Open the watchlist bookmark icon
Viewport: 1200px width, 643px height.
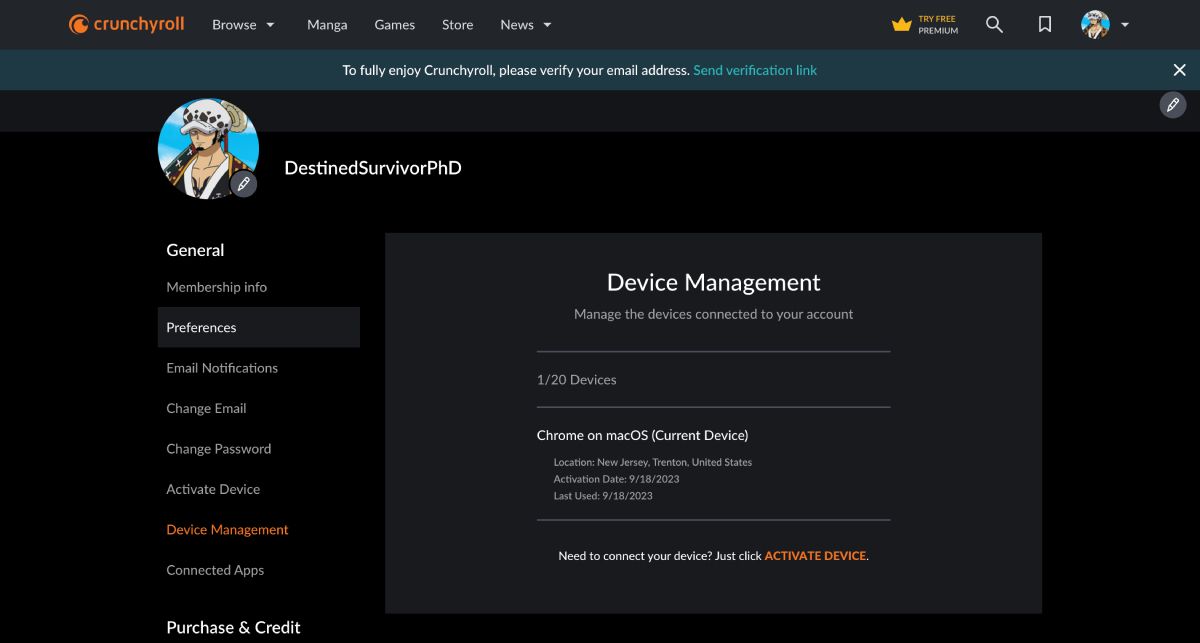(1045, 24)
